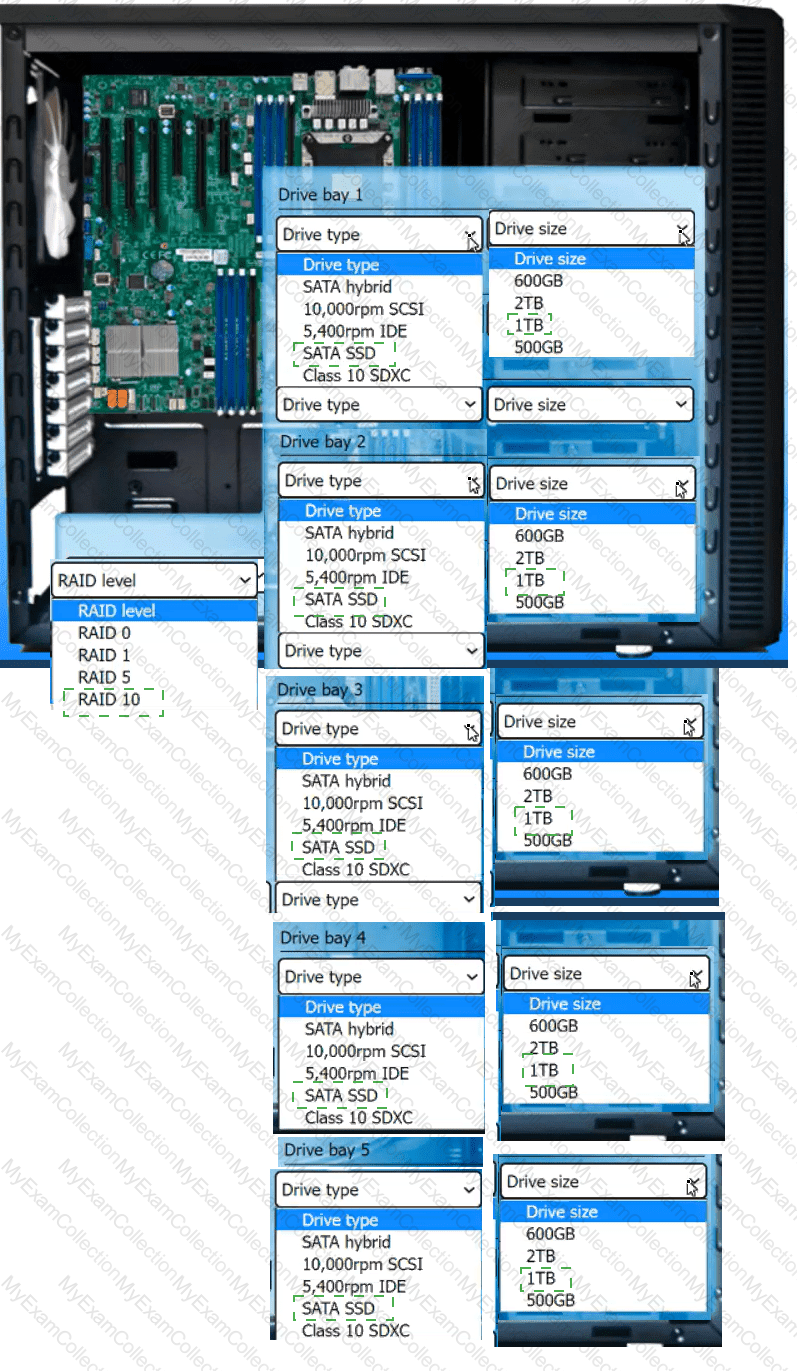797x1371 pixels.
Task: Expand Drive bay 2 Drive size dropdown
Action: [593, 484]
